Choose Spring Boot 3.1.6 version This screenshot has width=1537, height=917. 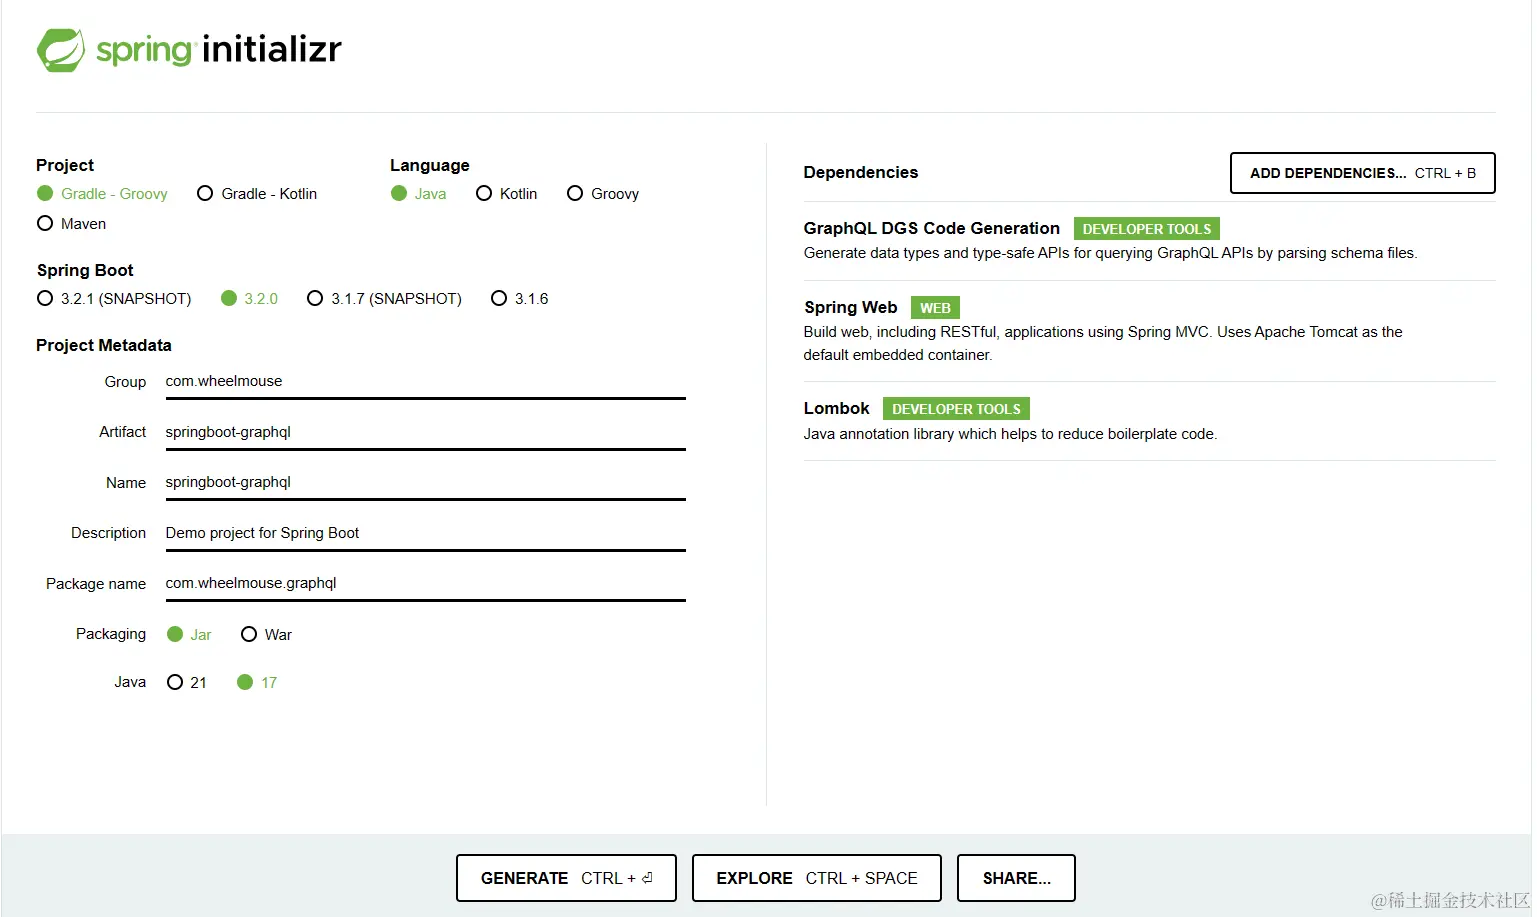(x=520, y=299)
